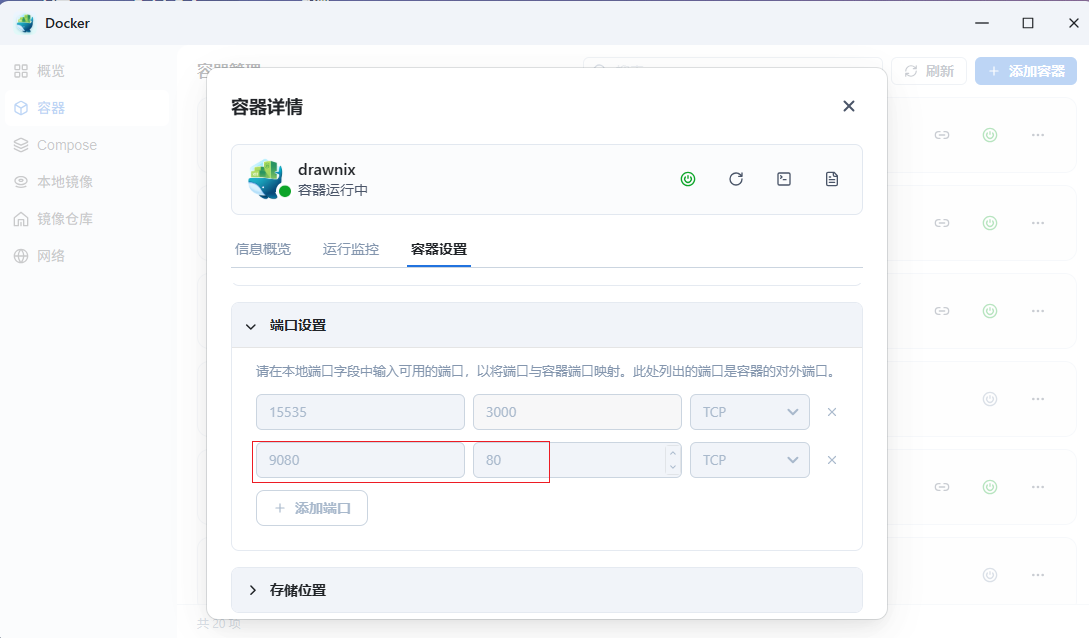
Task: Open 镜像仓库 in the sidebar
Action: click(86, 219)
